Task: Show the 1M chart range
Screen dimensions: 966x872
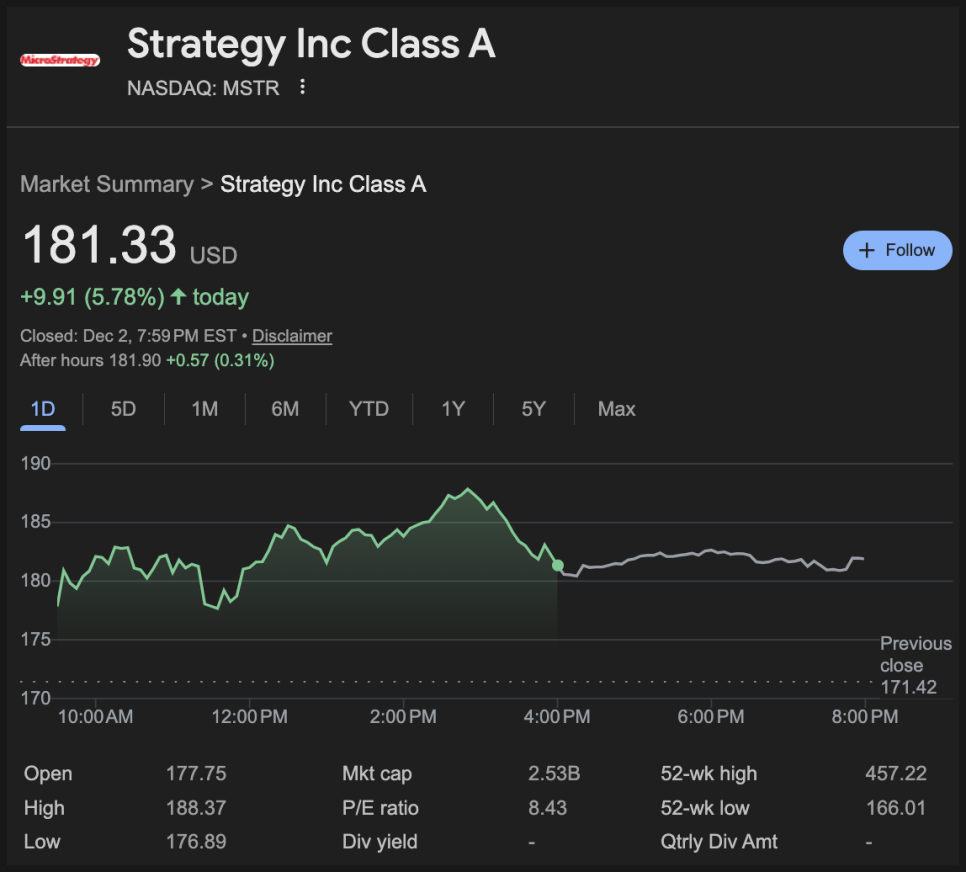Action: [204, 409]
